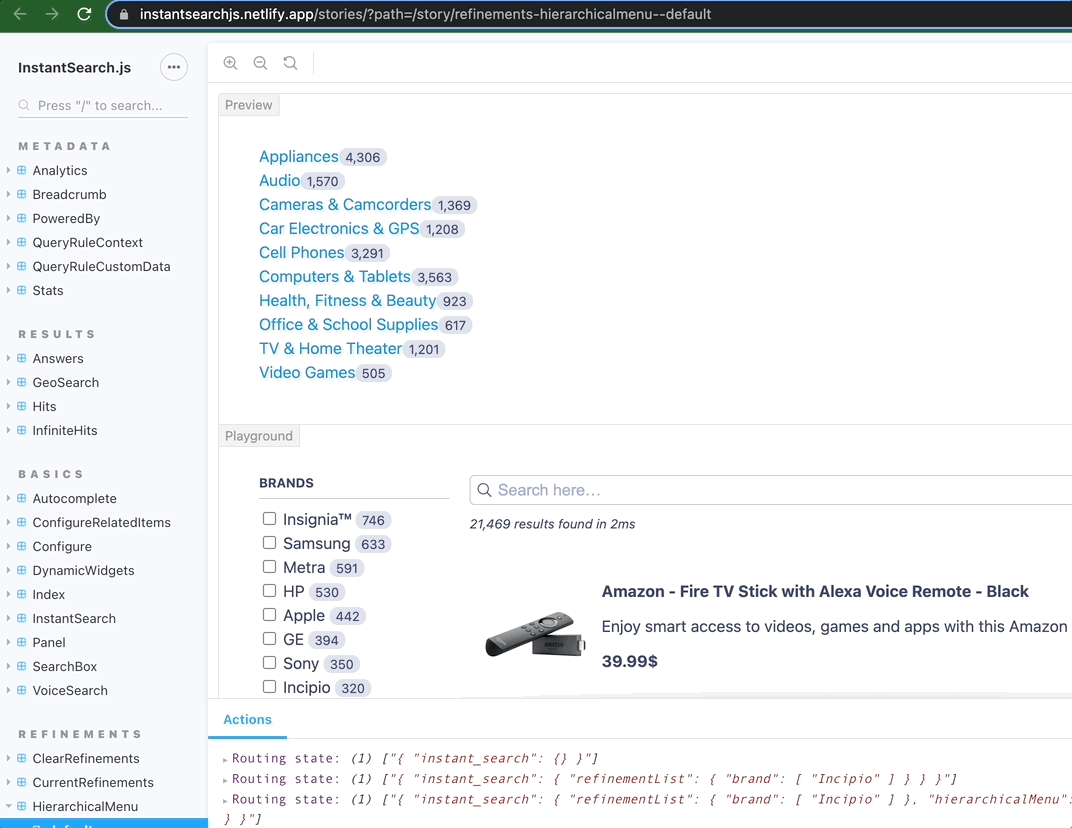Go back in the browser
Viewport: 1072px width, 828px height.
20,14
